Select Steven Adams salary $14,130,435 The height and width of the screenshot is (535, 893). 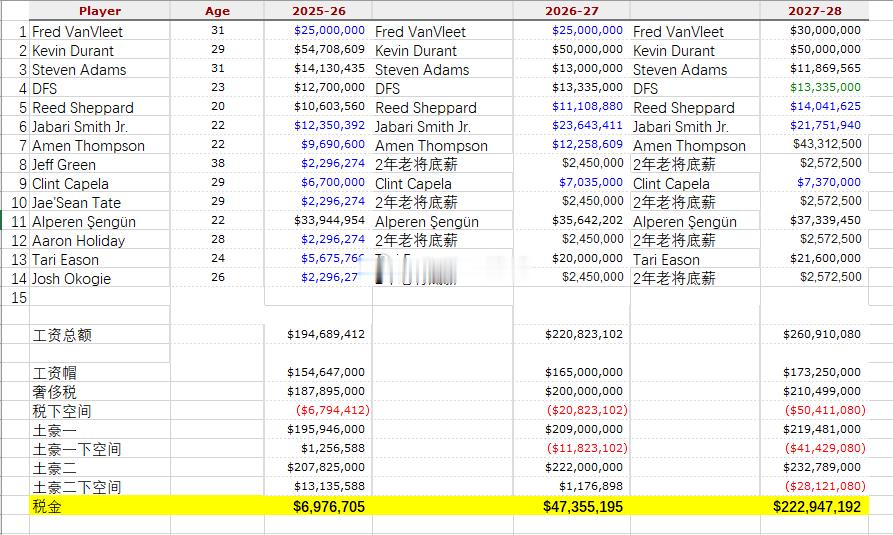(329, 68)
